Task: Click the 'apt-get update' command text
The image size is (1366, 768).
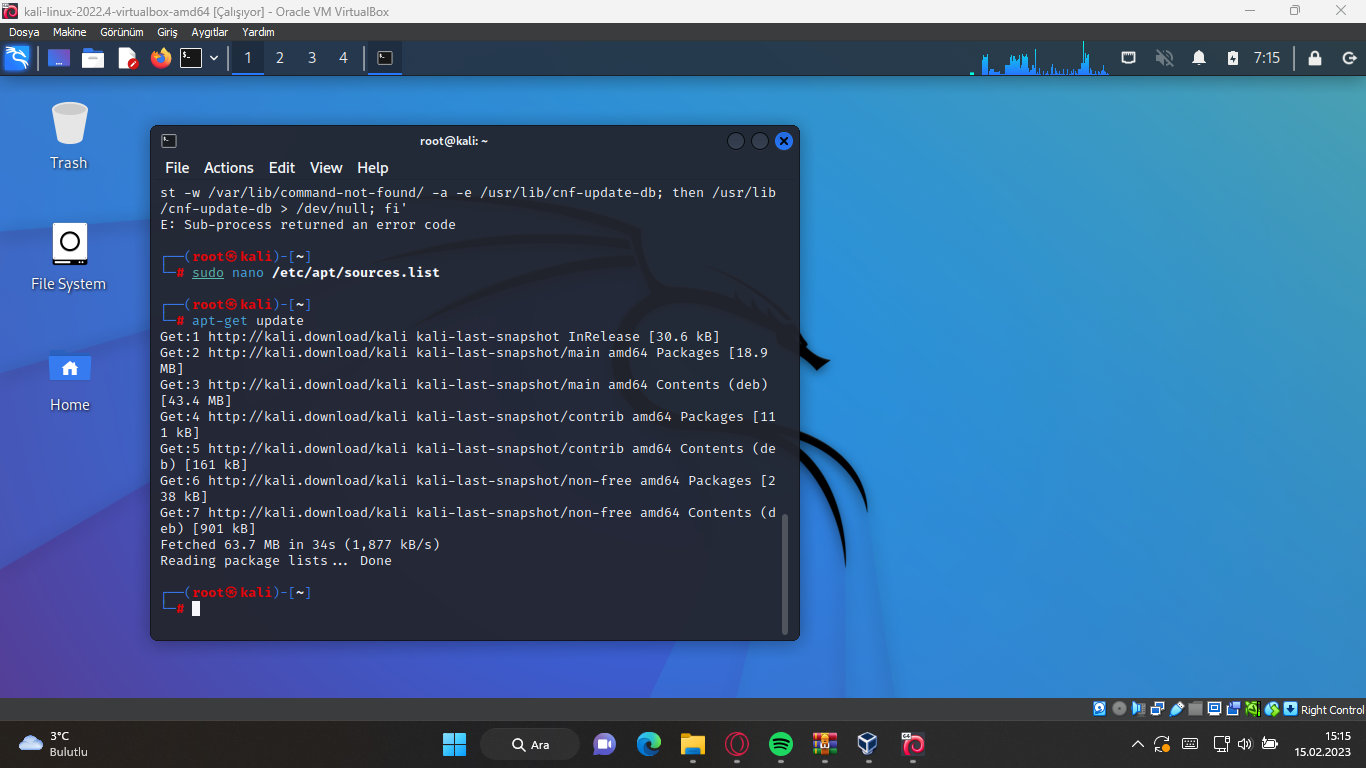Action: point(248,321)
